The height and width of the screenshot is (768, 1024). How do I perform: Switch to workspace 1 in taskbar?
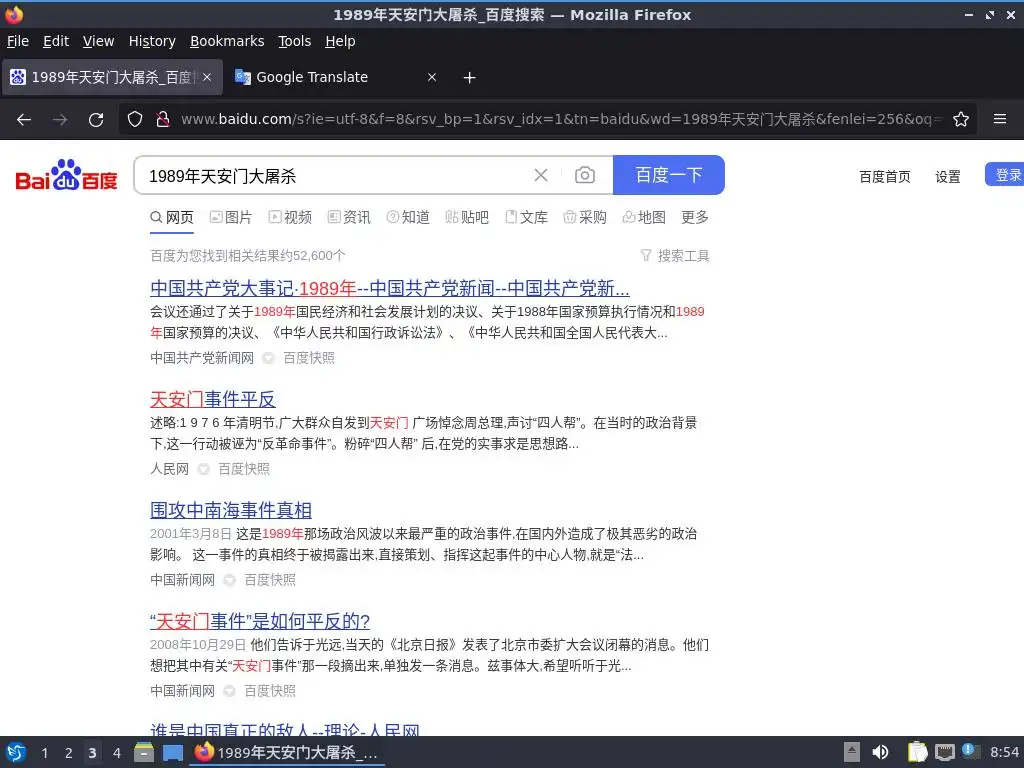pos(44,753)
